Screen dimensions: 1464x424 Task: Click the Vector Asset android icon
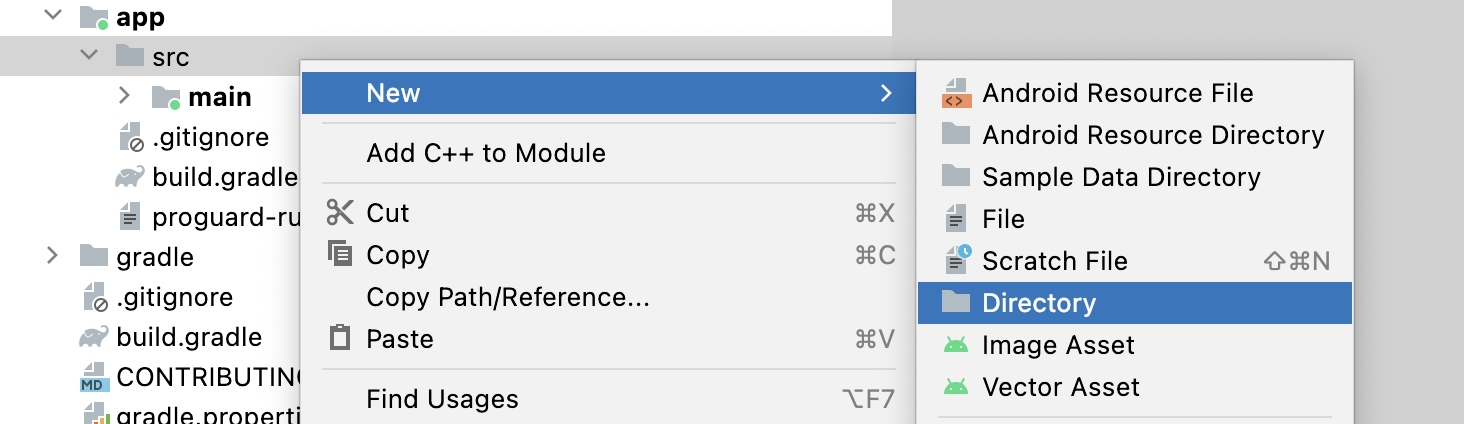(956, 387)
